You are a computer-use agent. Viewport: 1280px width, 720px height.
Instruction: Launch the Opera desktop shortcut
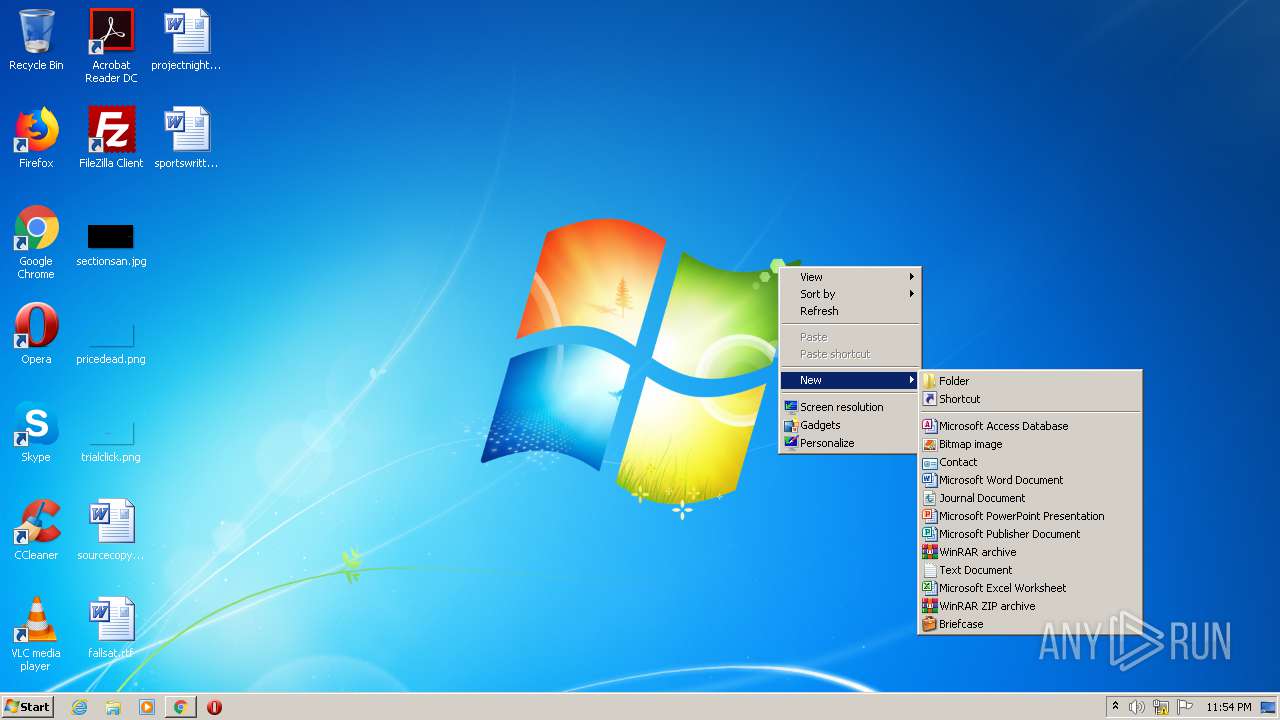36,334
